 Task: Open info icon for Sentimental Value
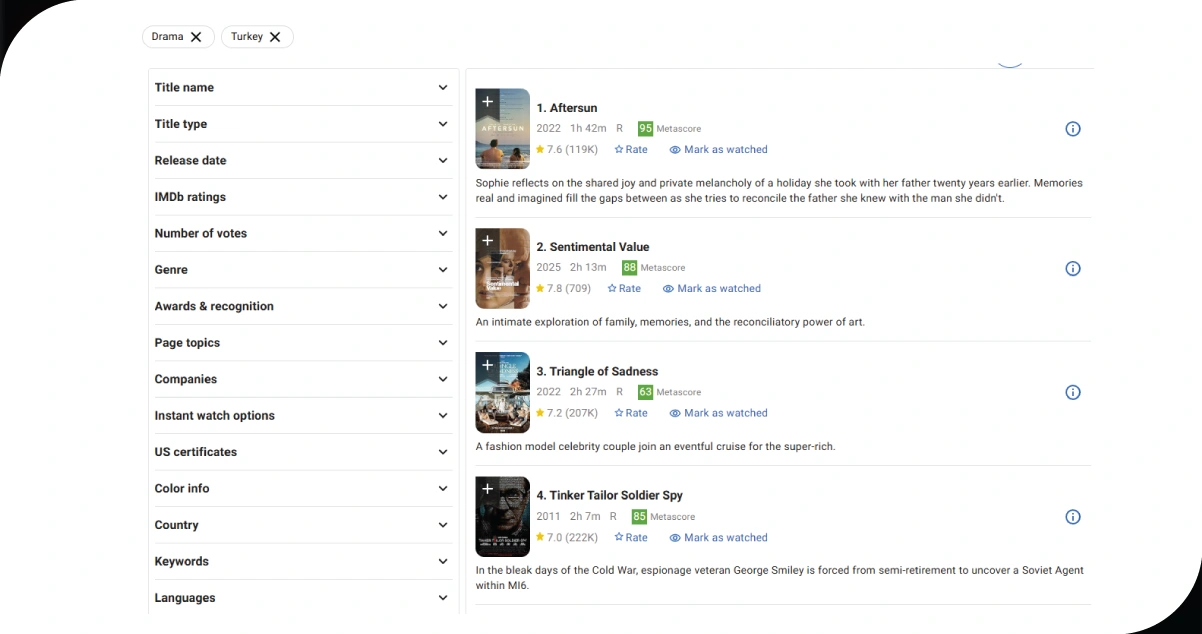tap(1073, 268)
